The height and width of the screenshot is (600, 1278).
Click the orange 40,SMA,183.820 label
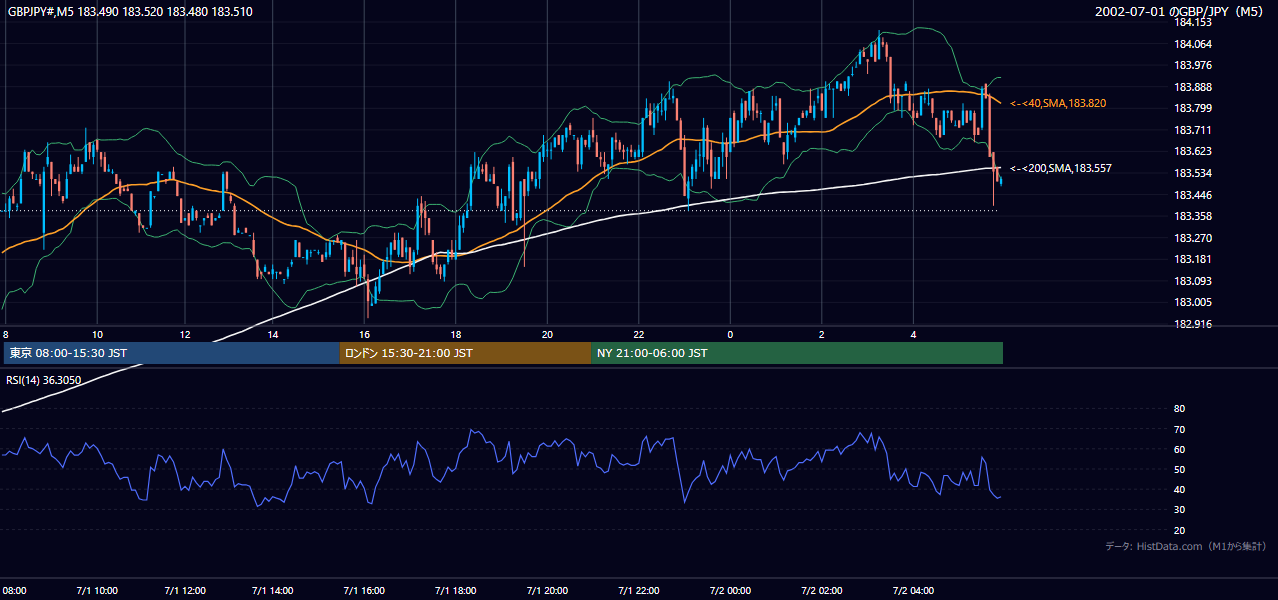(1058, 104)
